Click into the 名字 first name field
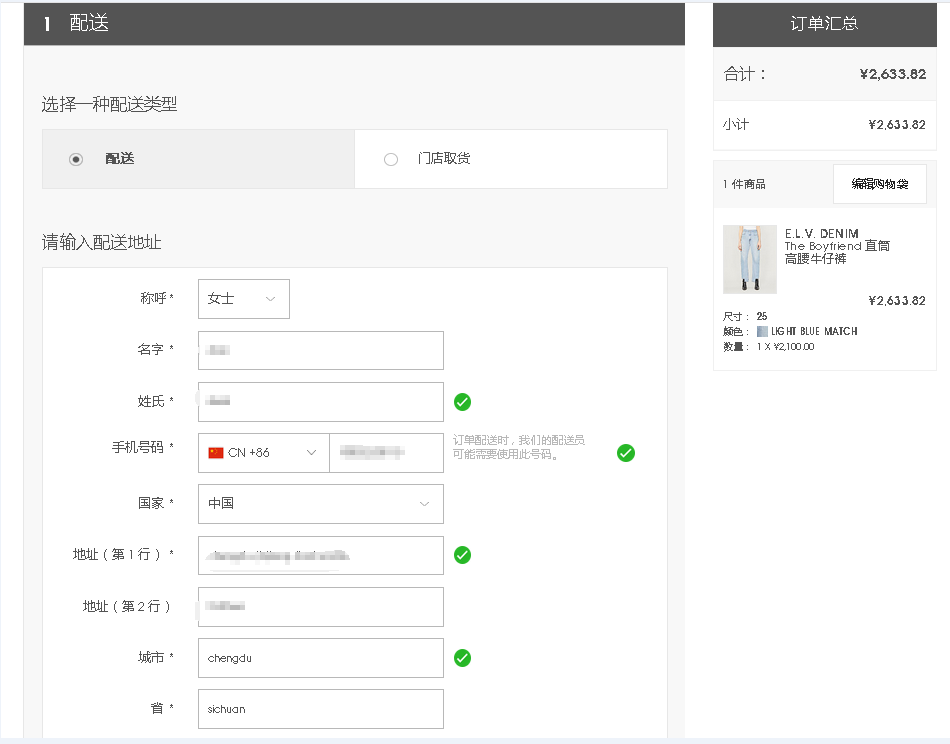Screen dimensions: 950x744 (x=320, y=350)
